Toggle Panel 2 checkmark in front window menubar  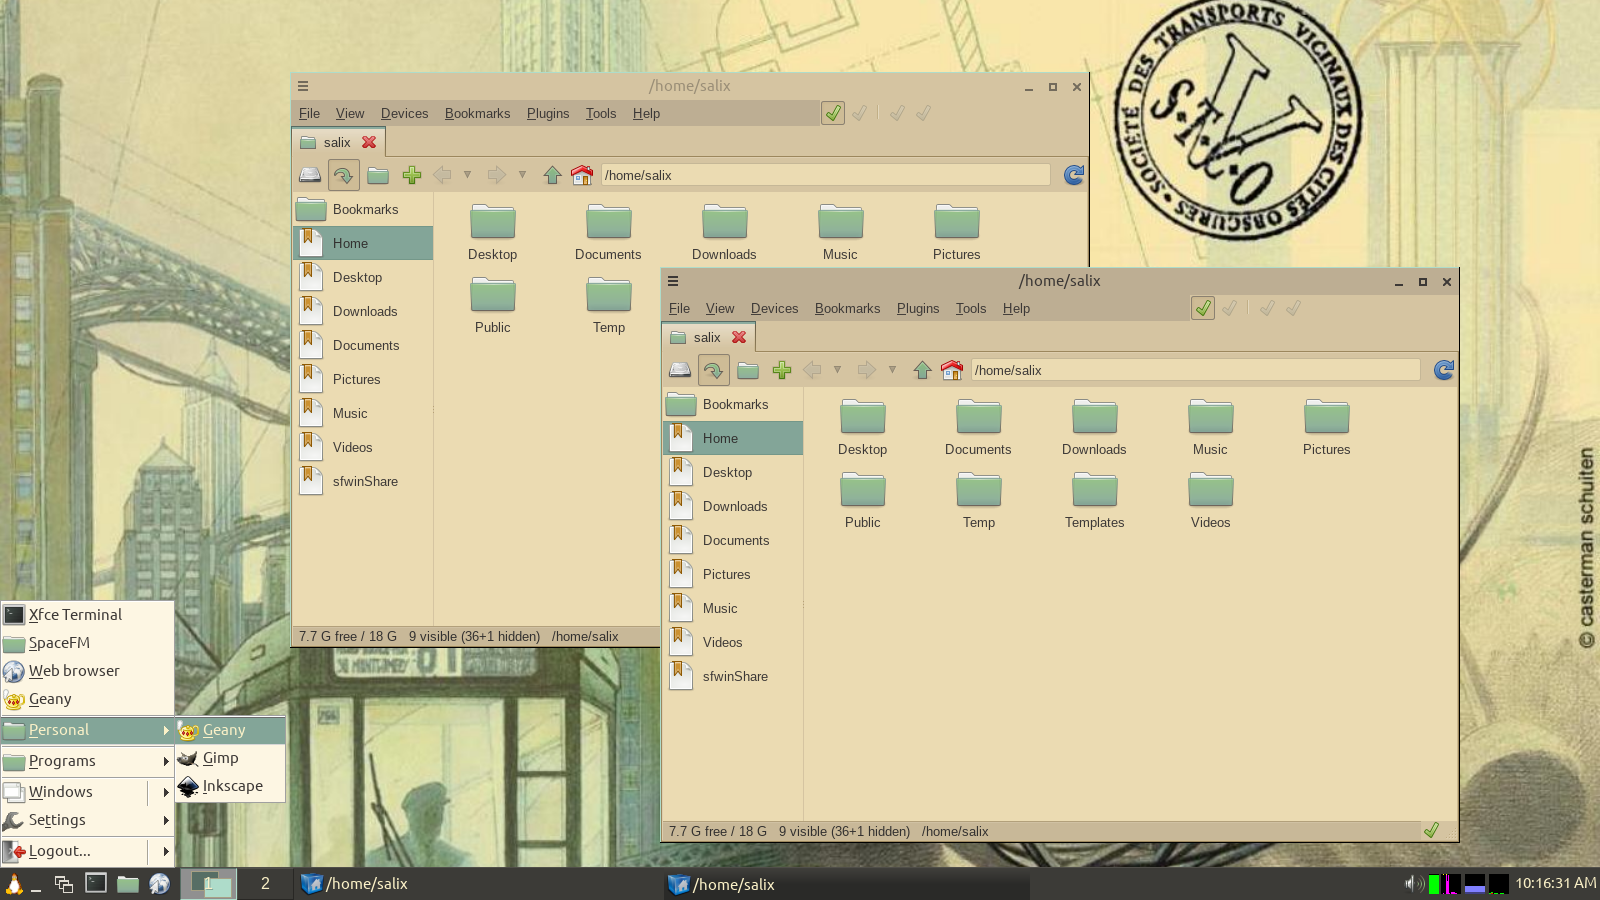1230,308
